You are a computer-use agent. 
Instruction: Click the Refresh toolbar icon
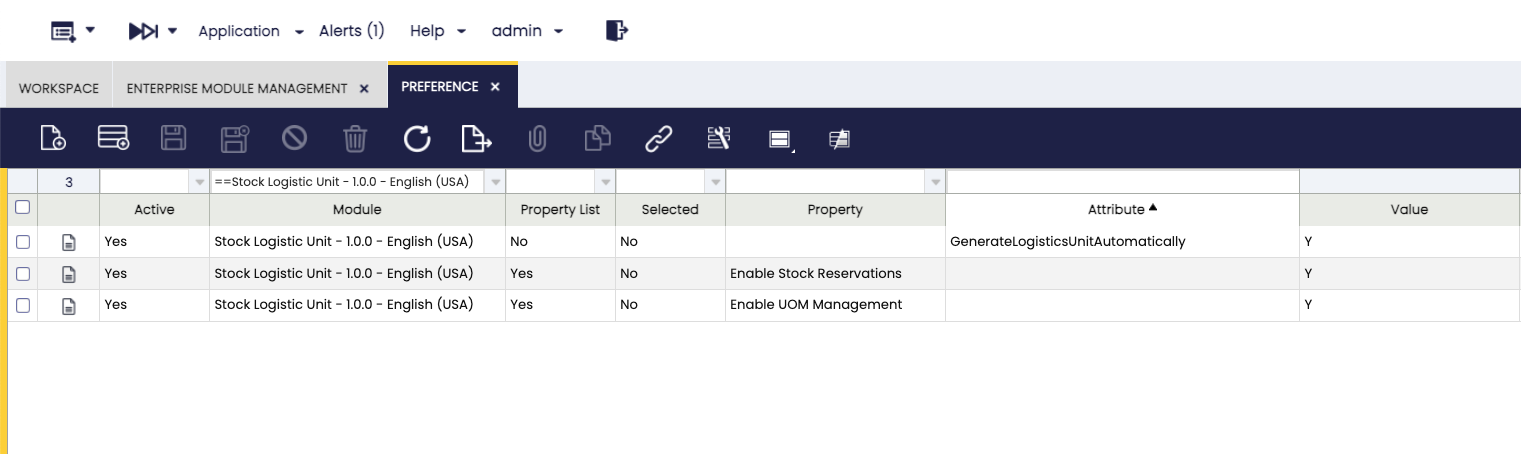click(417, 139)
